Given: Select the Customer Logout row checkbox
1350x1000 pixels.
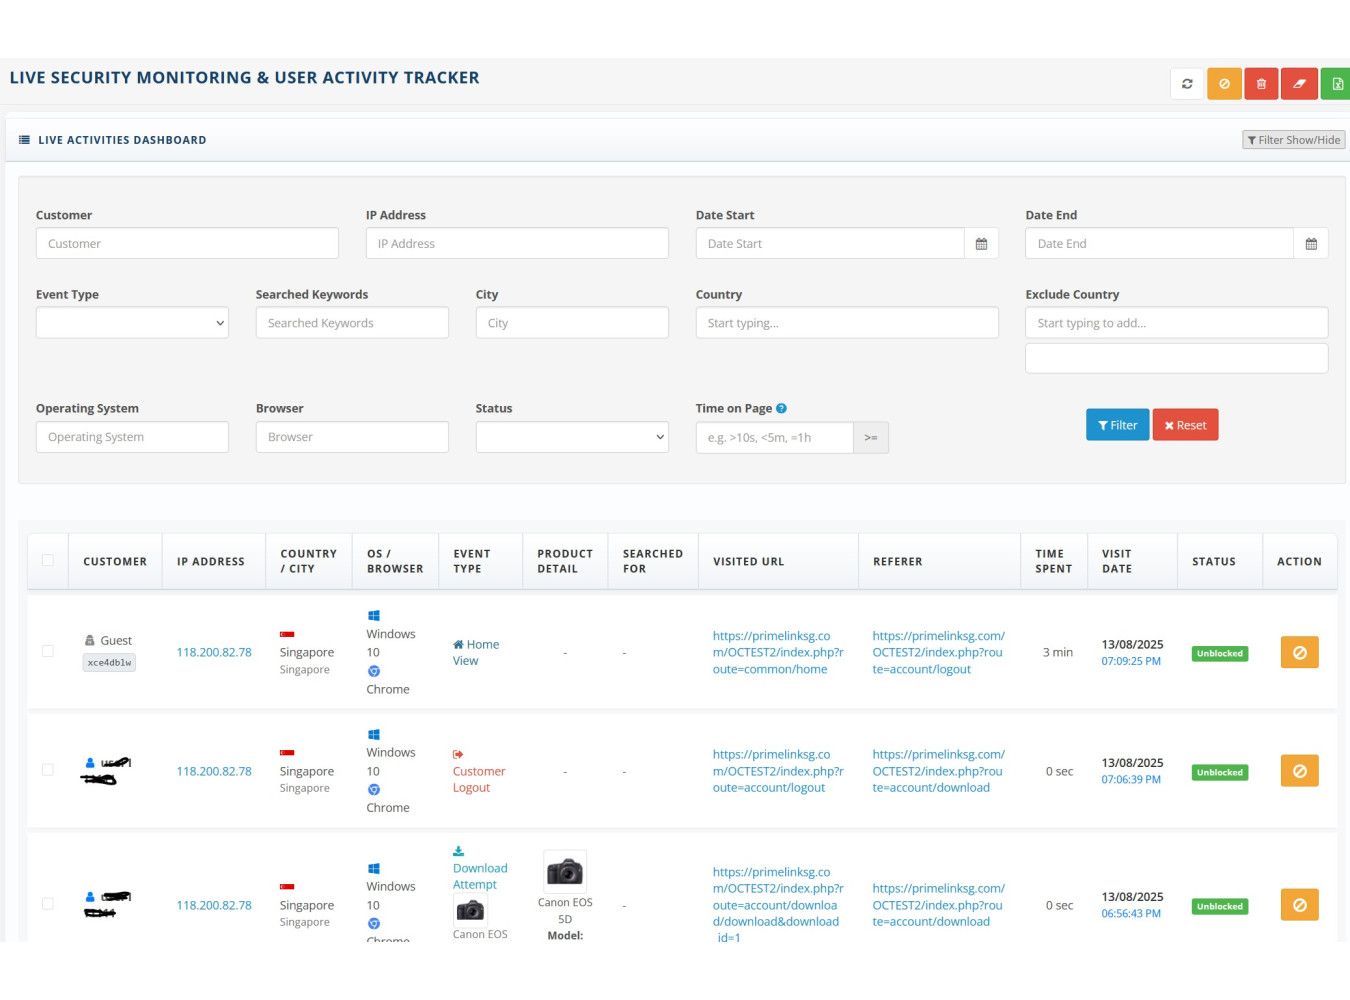Looking at the screenshot, I should pyautogui.click(x=48, y=770).
